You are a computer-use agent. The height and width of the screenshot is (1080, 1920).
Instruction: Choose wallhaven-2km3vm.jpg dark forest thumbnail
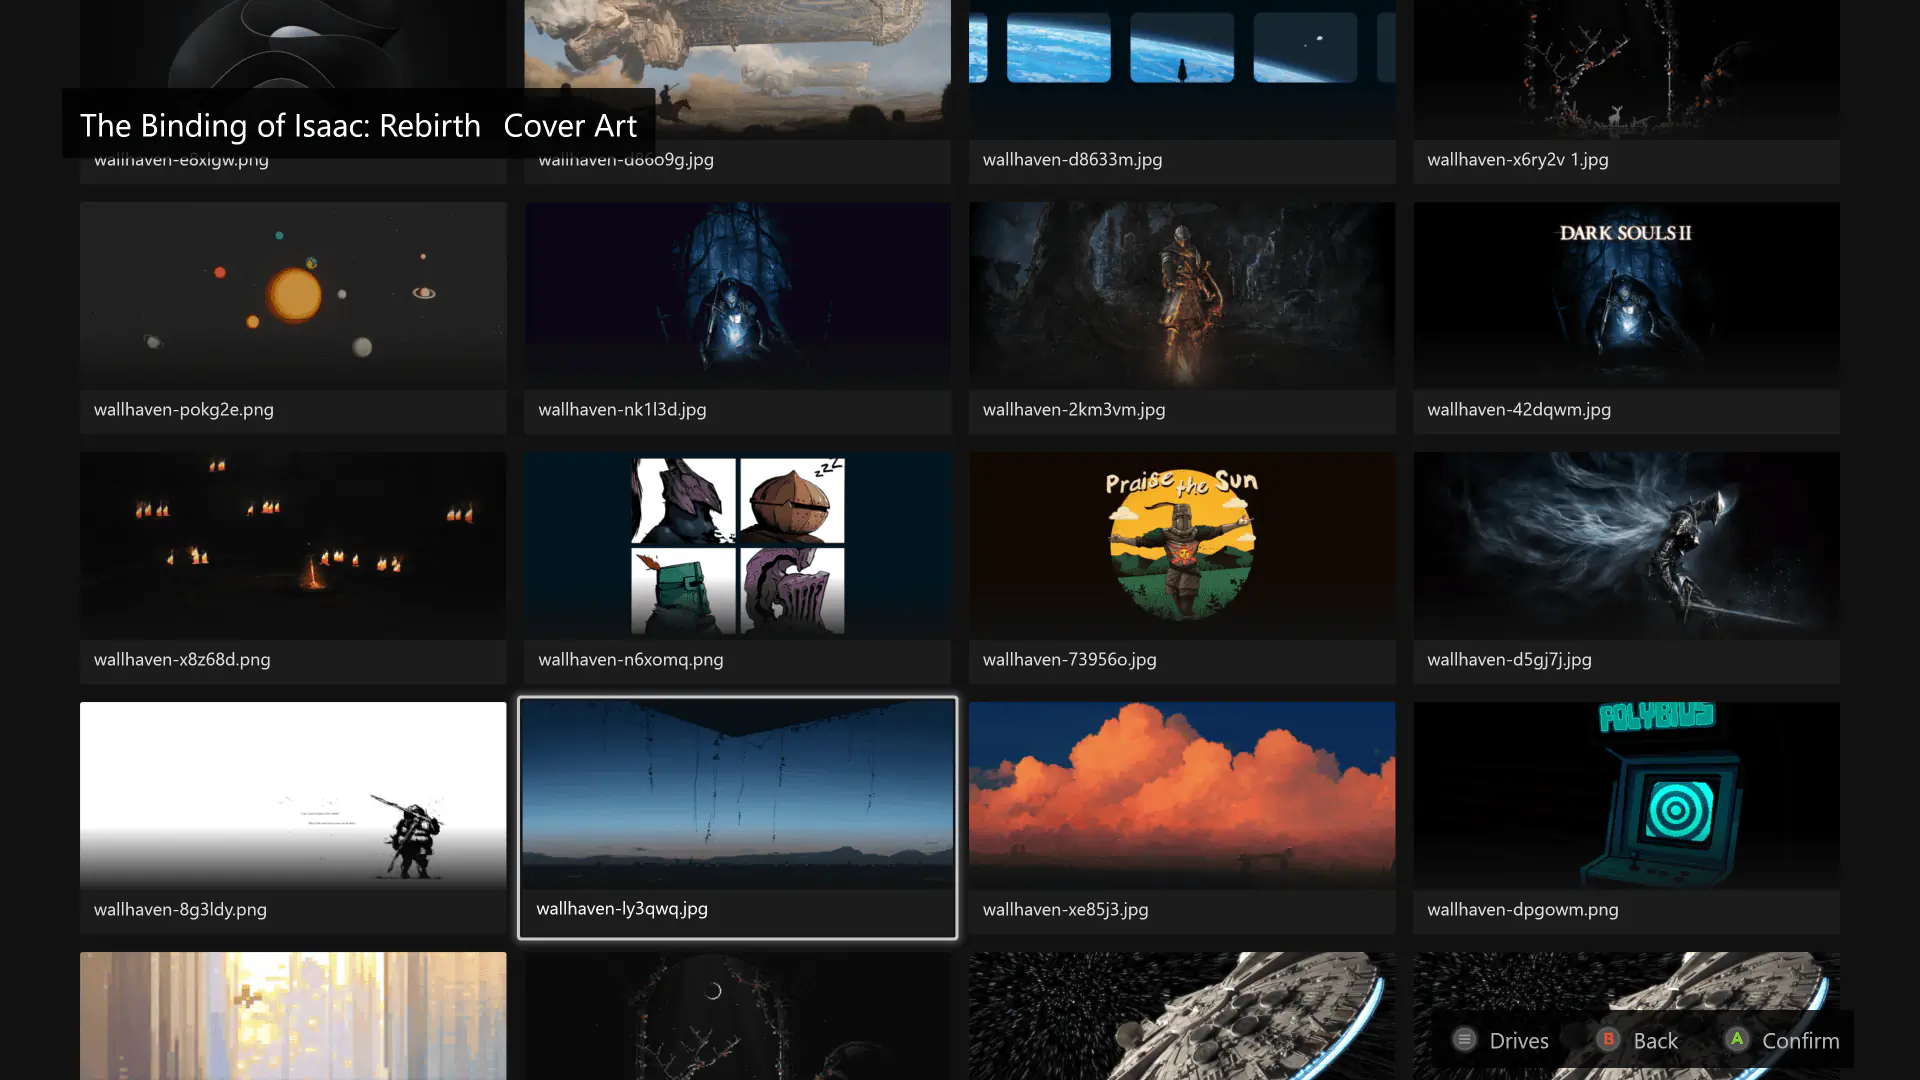pos(1182,296)
